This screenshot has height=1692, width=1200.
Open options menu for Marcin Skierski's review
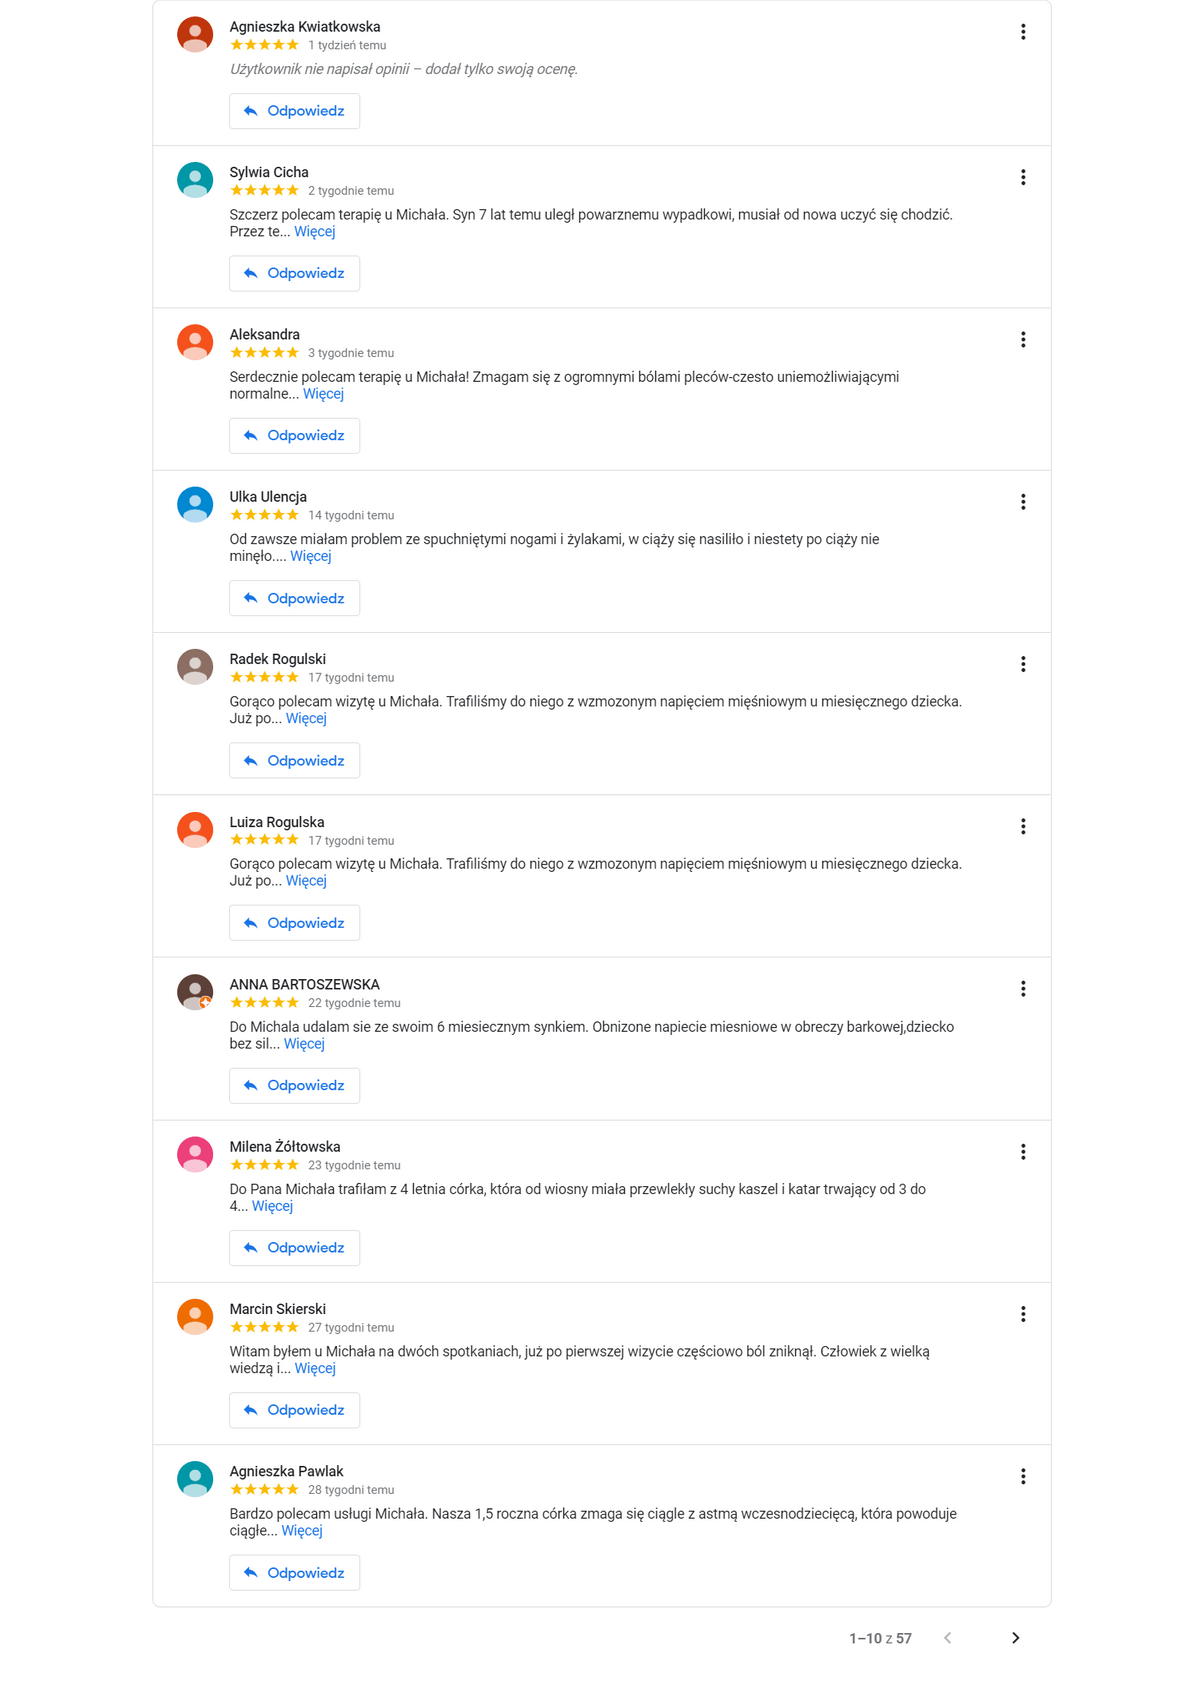click(1023, 1314)
